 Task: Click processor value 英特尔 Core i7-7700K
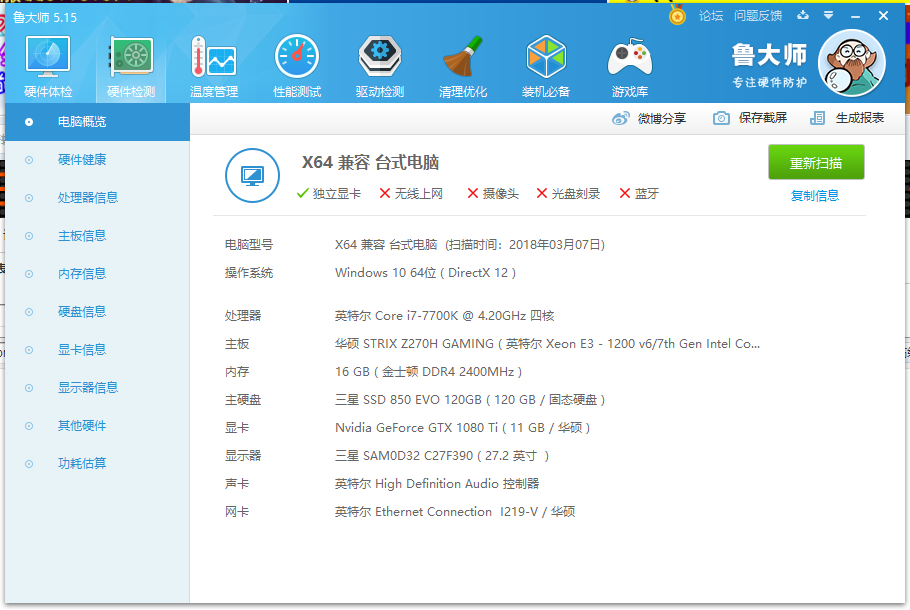(444, 316)
